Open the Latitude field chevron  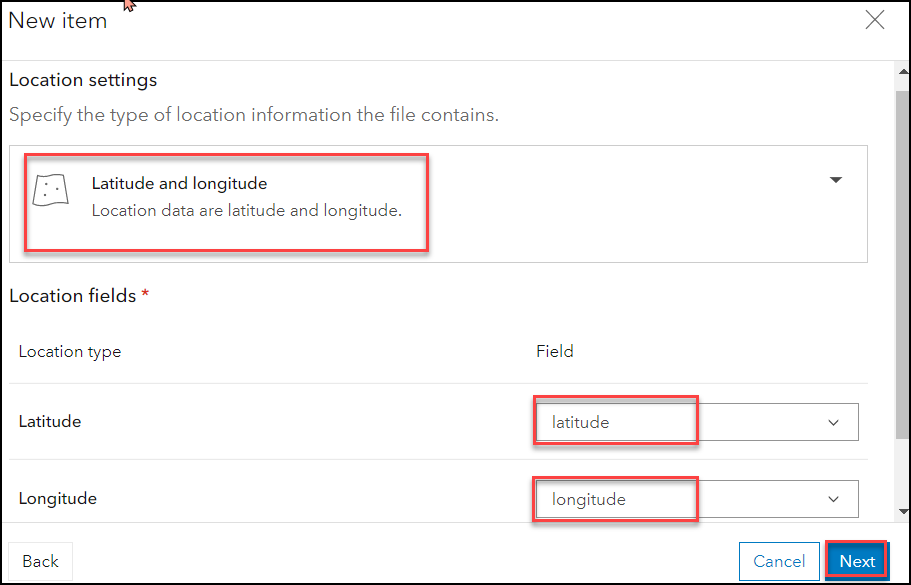point(834,423)
